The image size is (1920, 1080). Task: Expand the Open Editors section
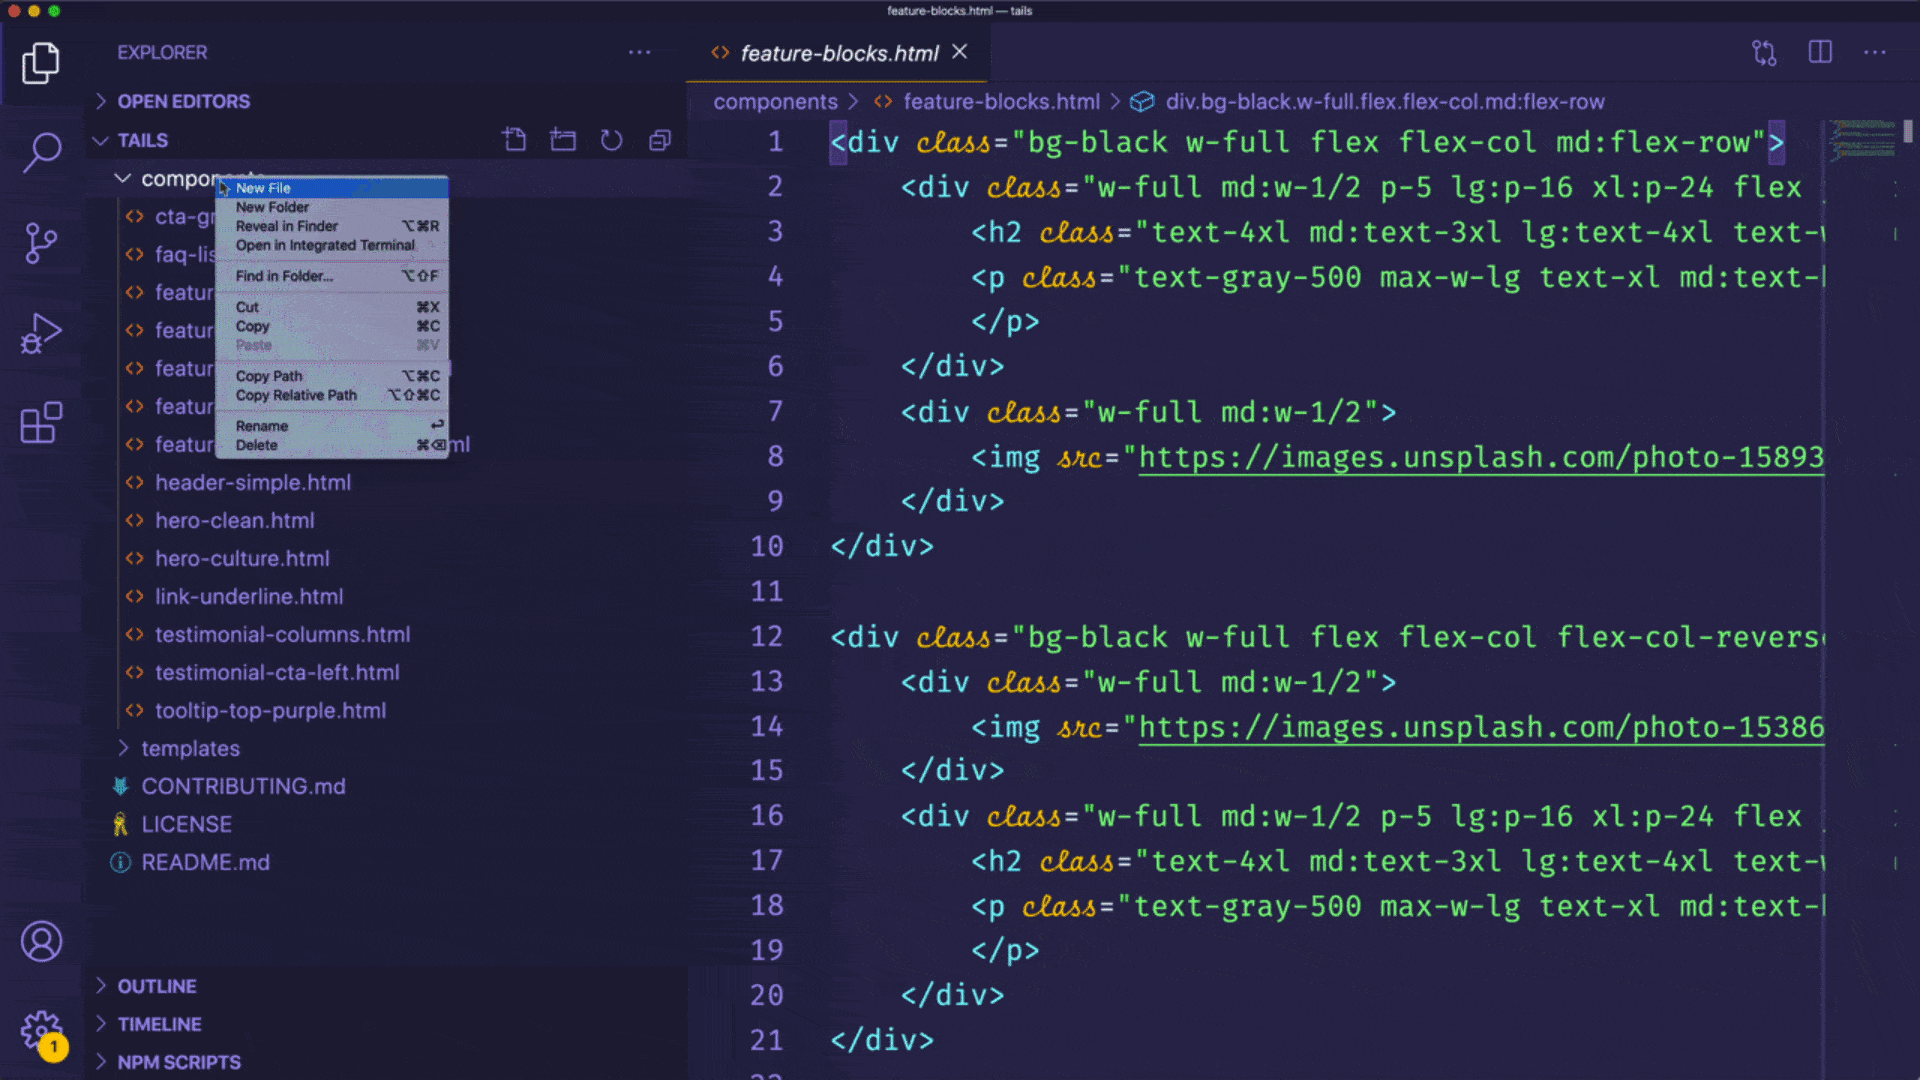(x=183, y=101)
